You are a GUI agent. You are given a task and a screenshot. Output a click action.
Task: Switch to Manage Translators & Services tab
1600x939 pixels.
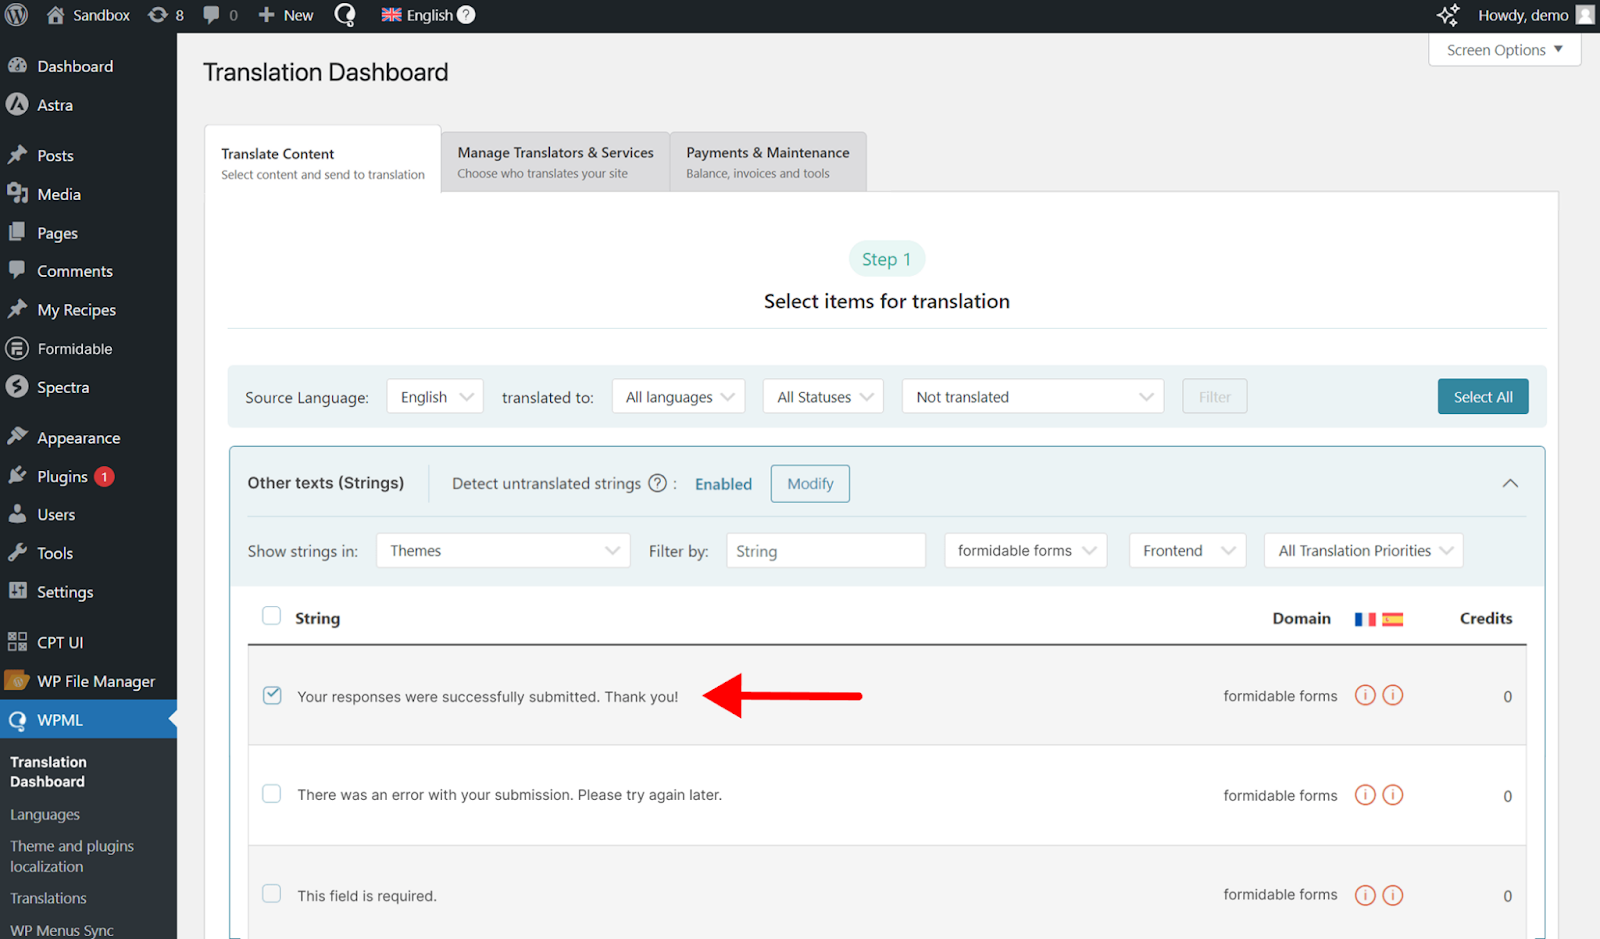click(x=555, y=161)
